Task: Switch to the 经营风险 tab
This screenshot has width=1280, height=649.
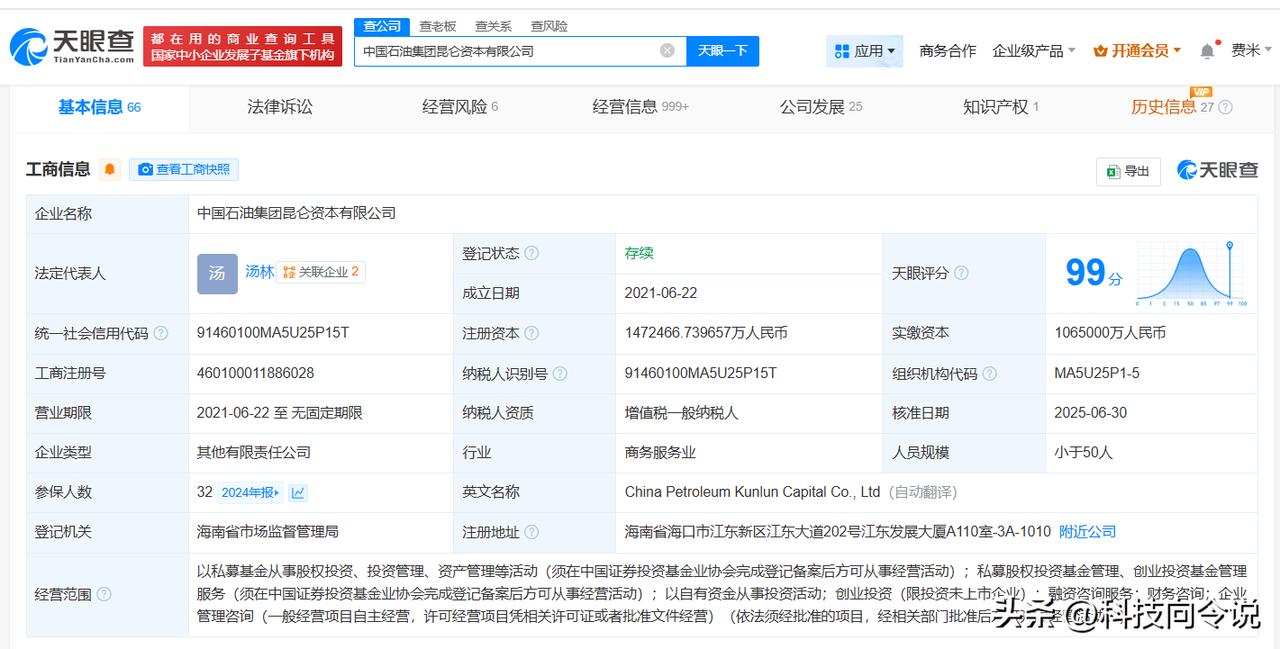Action: pyautogui.click(x=460, y=107)
